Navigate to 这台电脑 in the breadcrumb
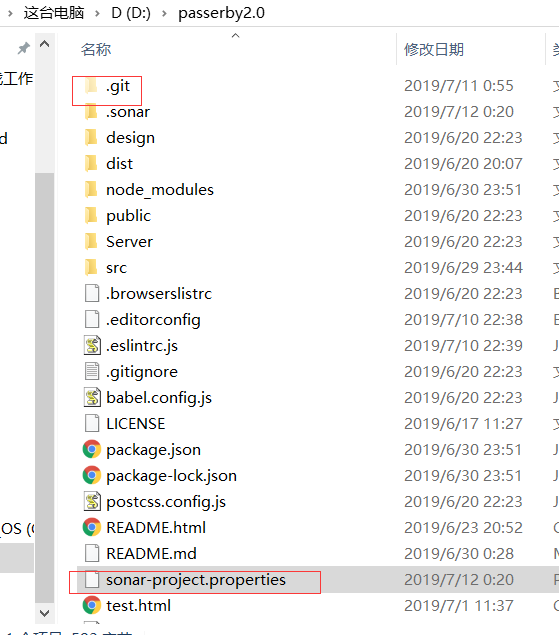The width and height of the screenshot is (559, 635). point(54,13)
